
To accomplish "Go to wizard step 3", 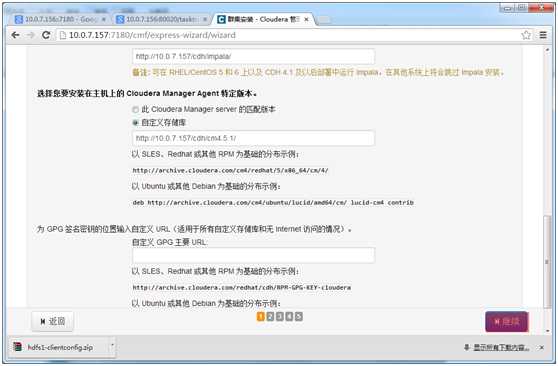I will click(280, 316).
